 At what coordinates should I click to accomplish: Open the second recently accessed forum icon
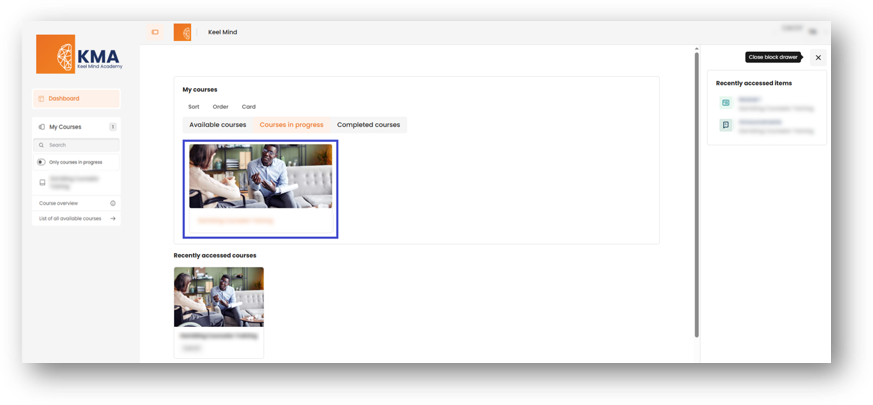[x=726, y=125]
